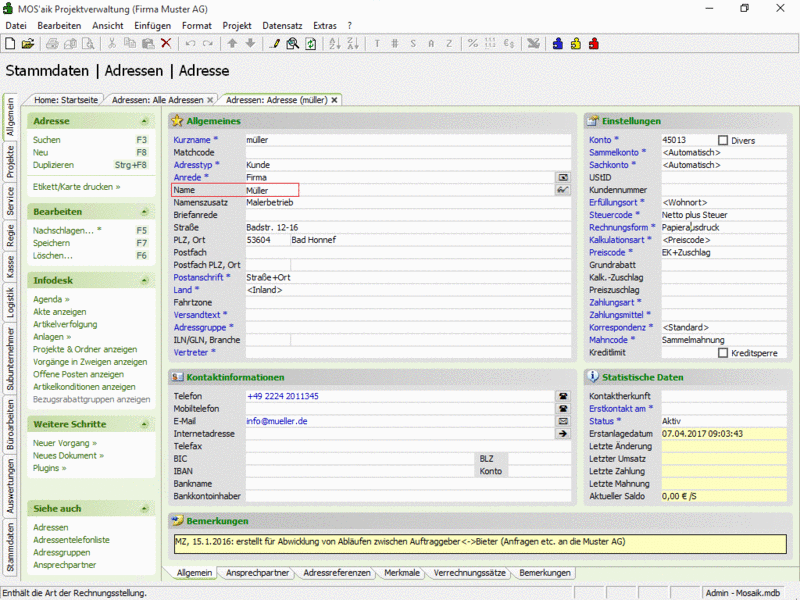Screen dimensions: 800x600
Task: Click the Matchcode input field
Action: (408, 153)
